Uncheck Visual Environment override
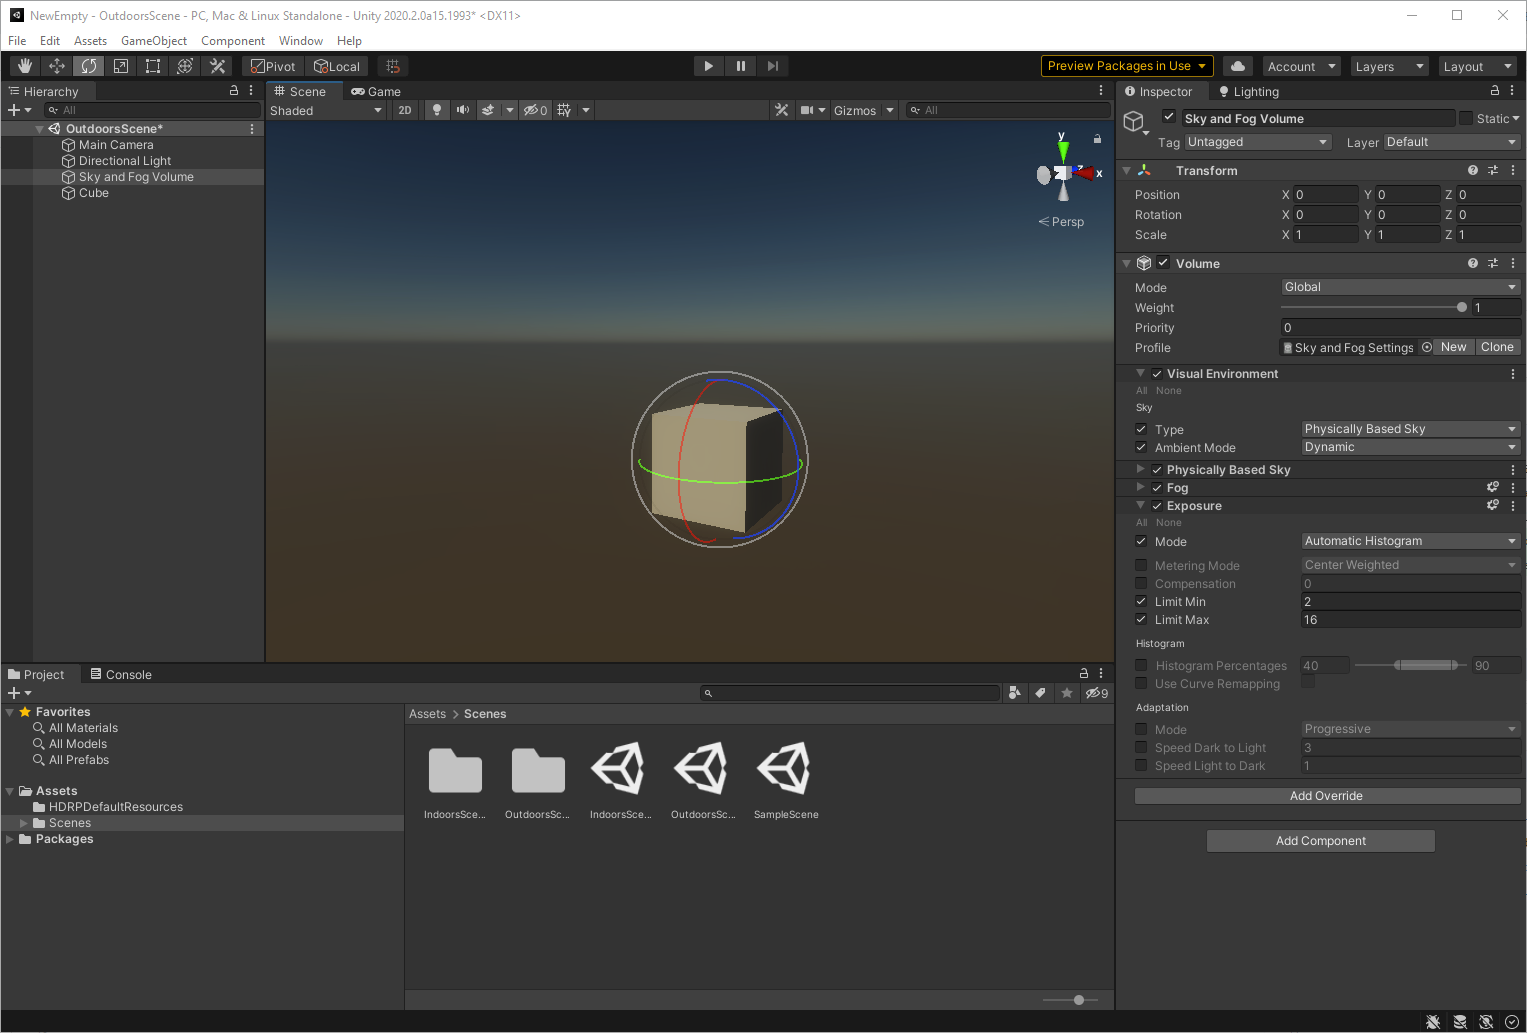The height and width of the screenshot is (1033, 1527). point(1157,374)
